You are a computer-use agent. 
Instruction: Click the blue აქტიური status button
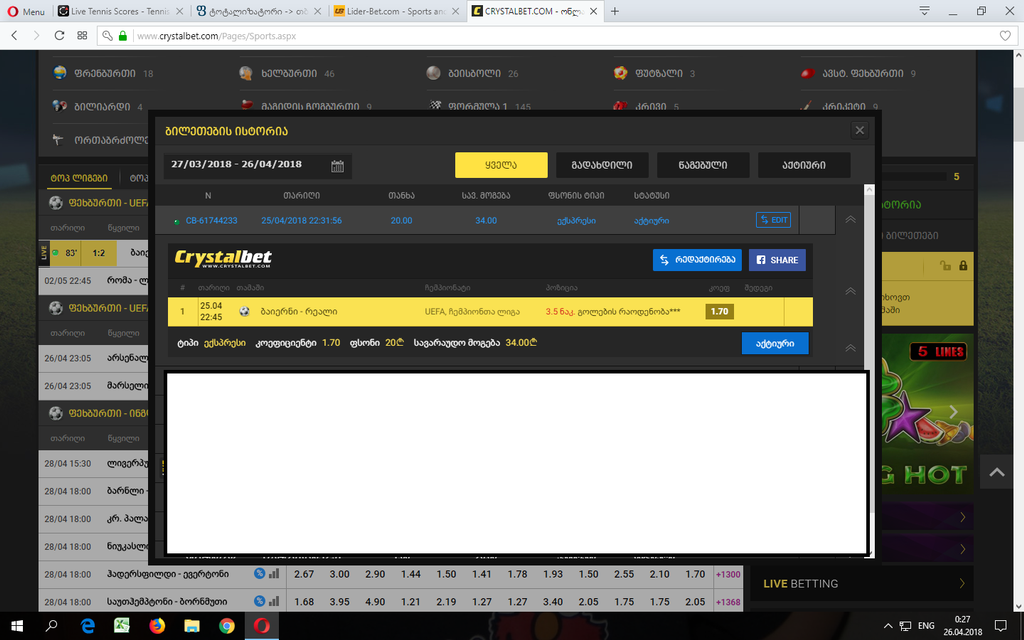point(775,344)
